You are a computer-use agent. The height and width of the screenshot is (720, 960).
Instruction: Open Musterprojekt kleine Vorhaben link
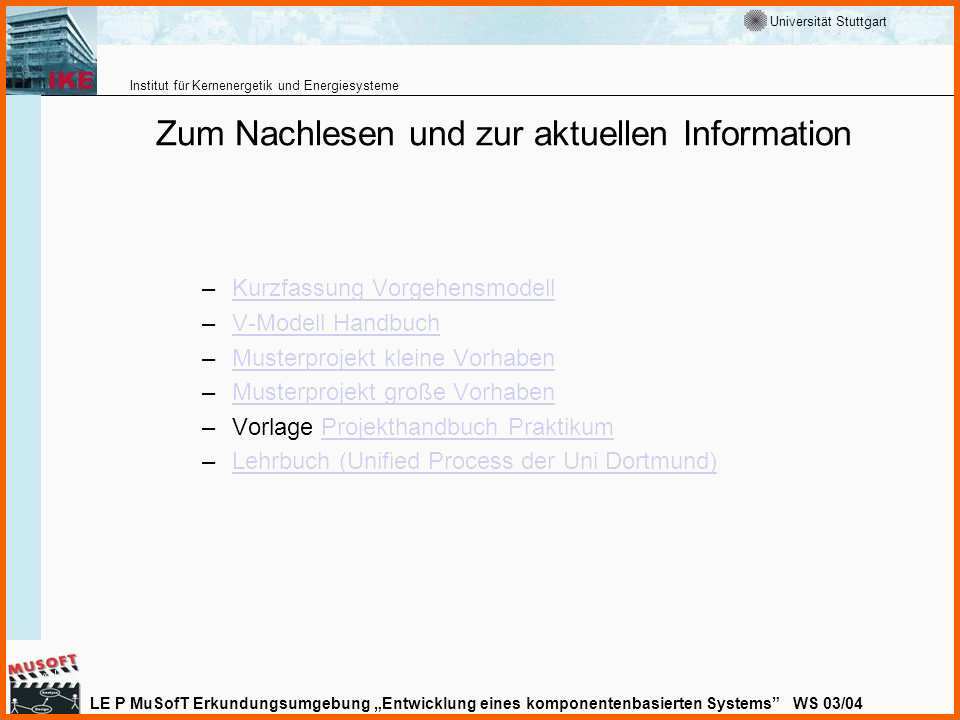(x=393, y=358)
